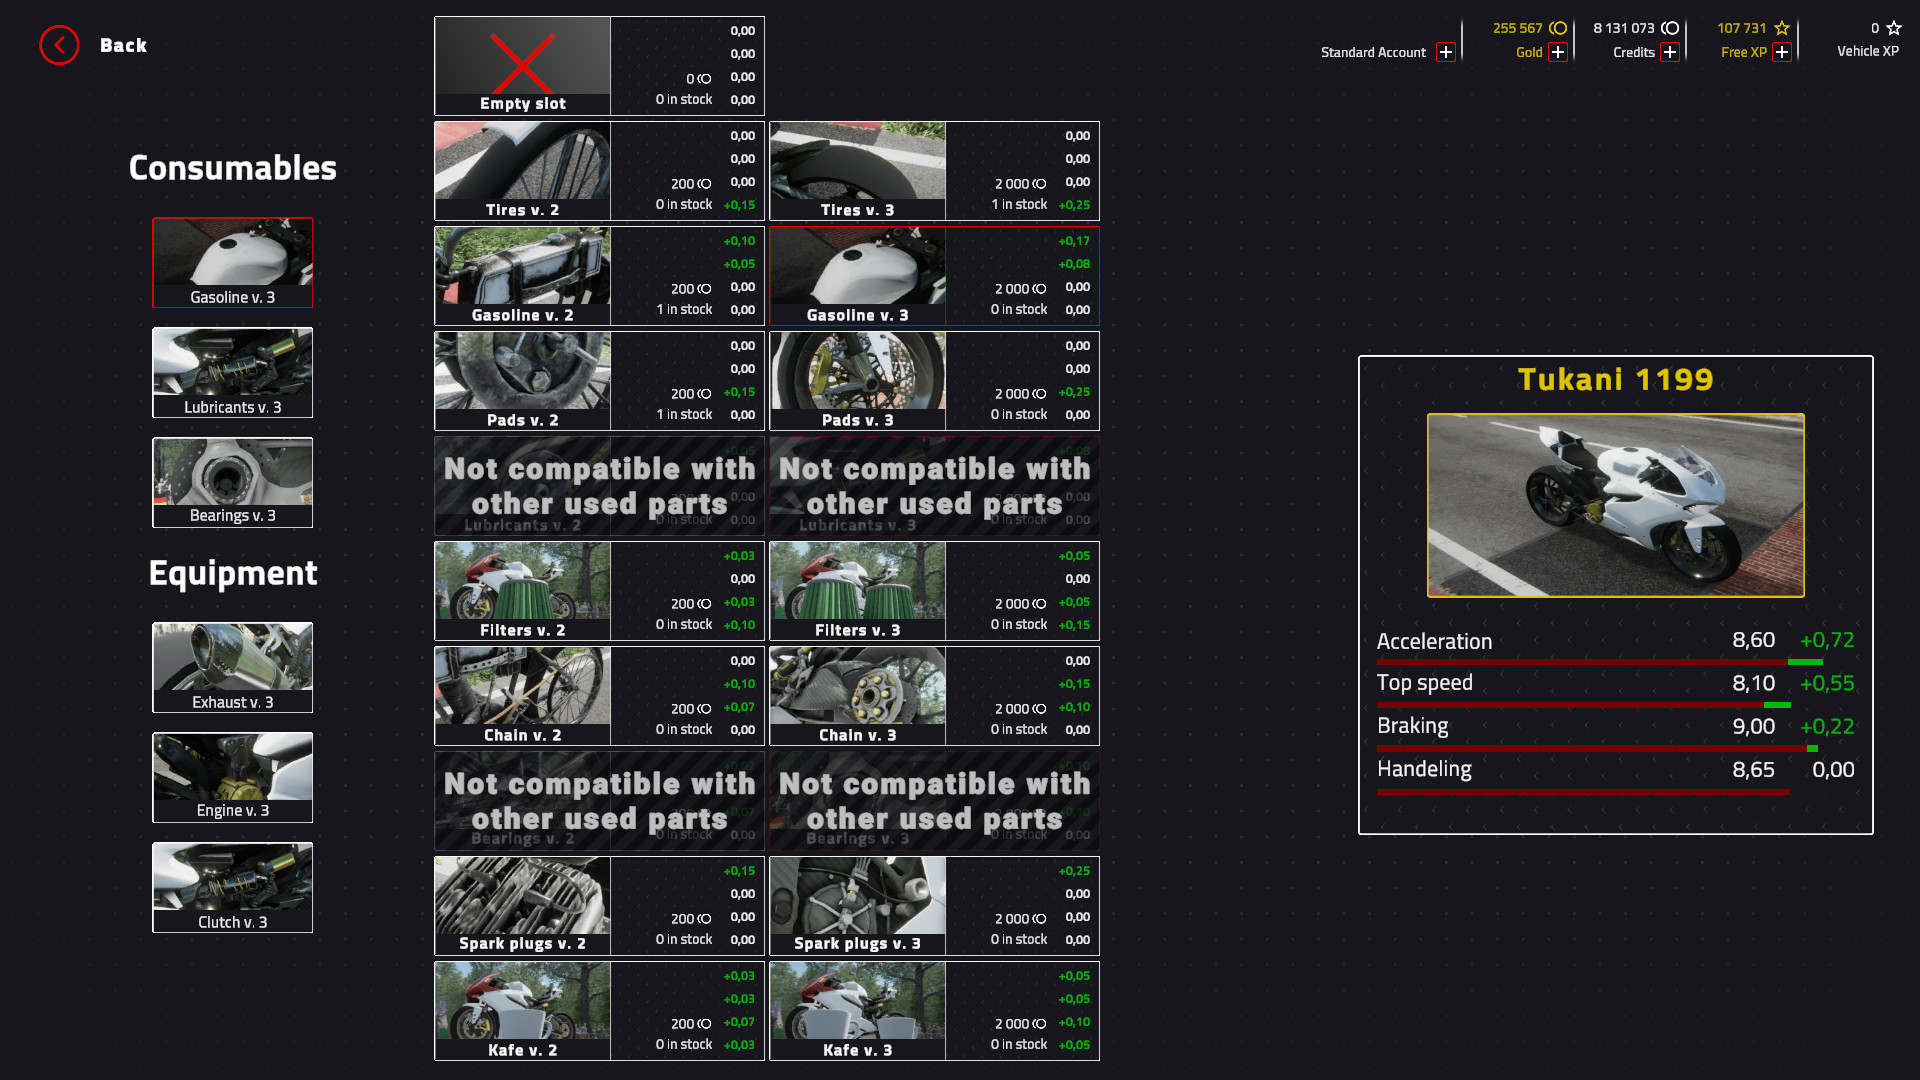
Task: Open the Exhaust v. 3 equipment slot
Action: pos(232,667)
